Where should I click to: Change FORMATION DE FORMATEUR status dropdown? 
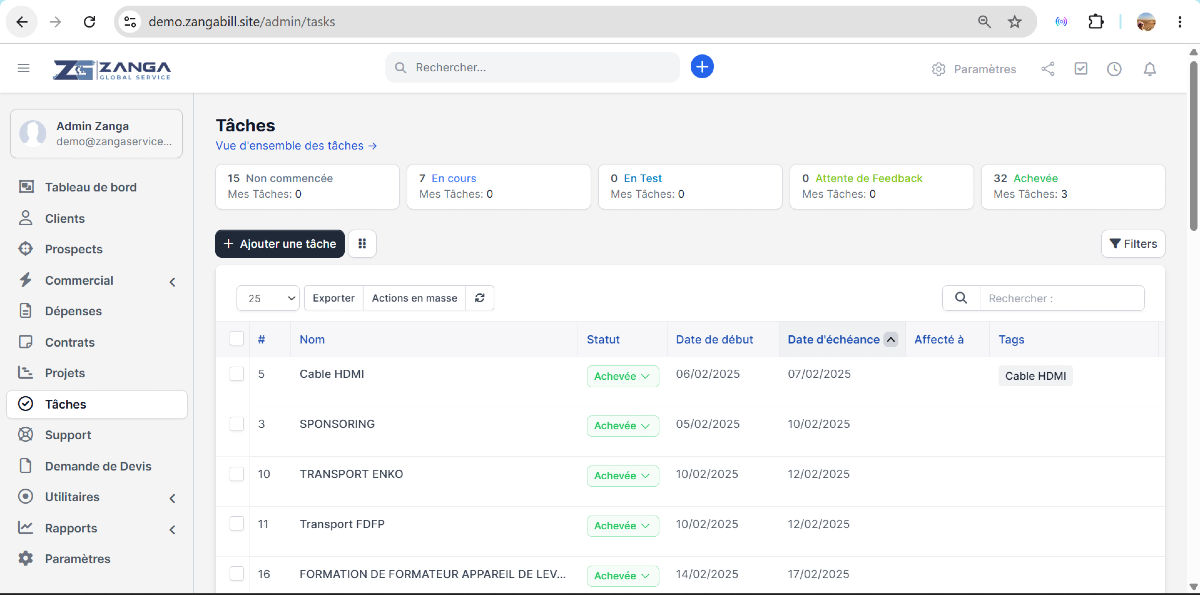(623, 576)
